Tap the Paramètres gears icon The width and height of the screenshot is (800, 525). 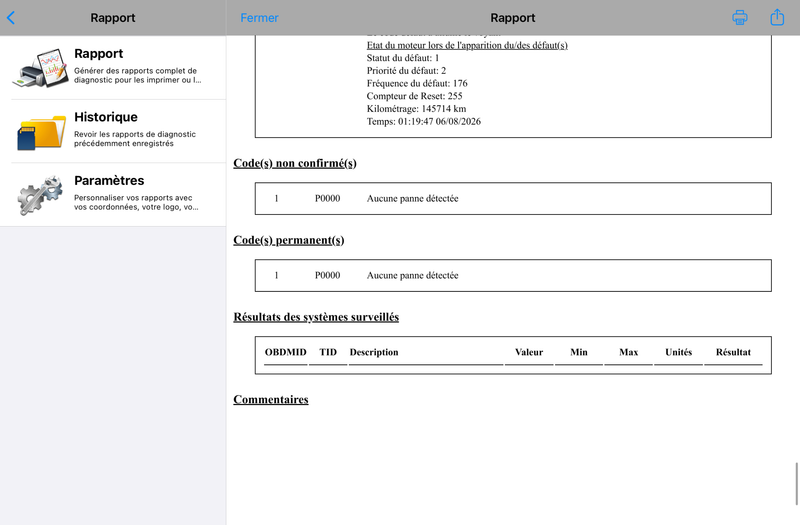(x=40, y=194)
